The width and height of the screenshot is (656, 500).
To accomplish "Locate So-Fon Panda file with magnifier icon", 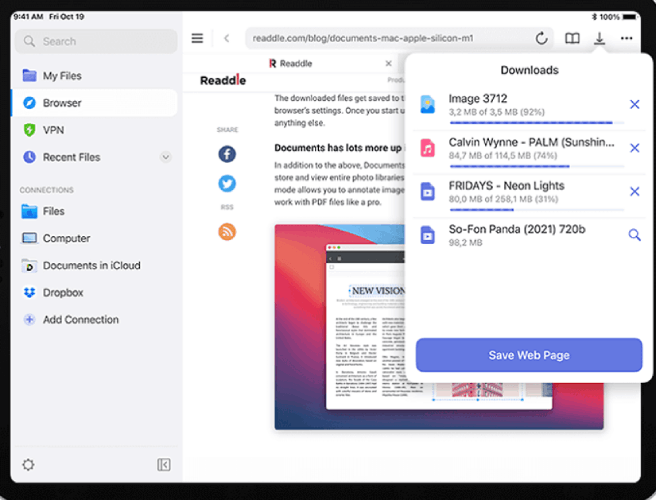I will coord(634,235).
